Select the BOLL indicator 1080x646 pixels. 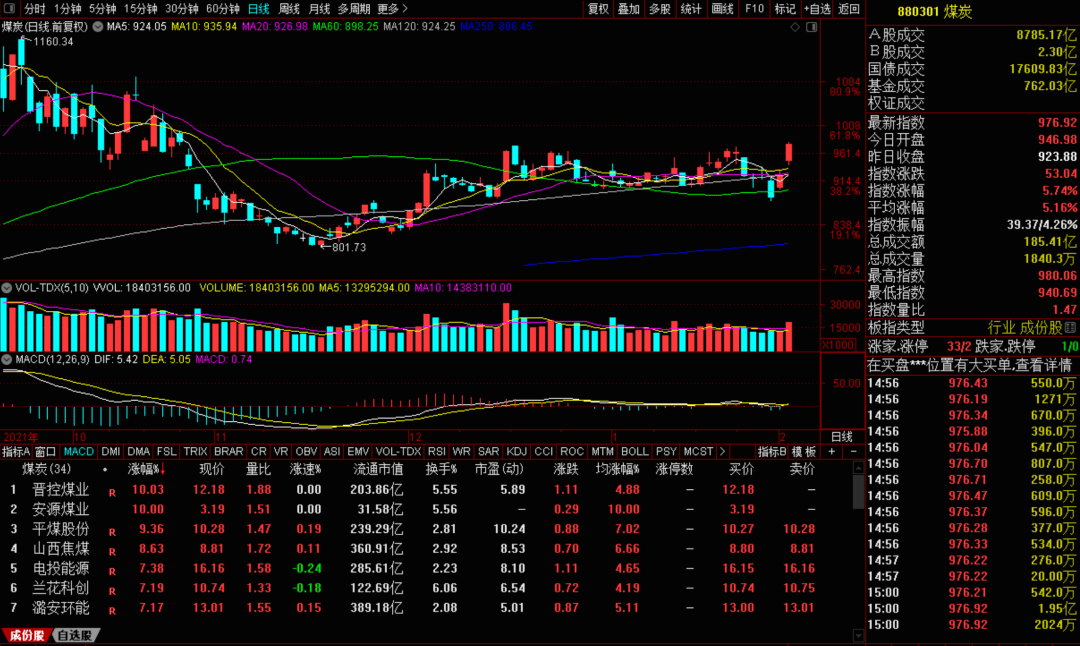pyautogui.click(x=634, y=452)
